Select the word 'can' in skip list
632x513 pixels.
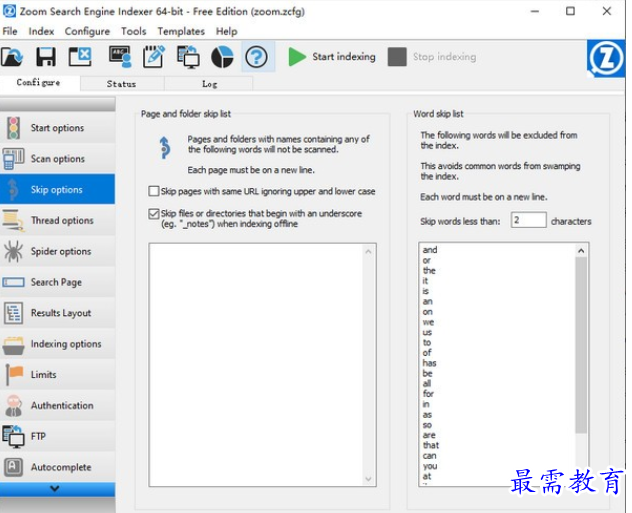pos(429,456)
